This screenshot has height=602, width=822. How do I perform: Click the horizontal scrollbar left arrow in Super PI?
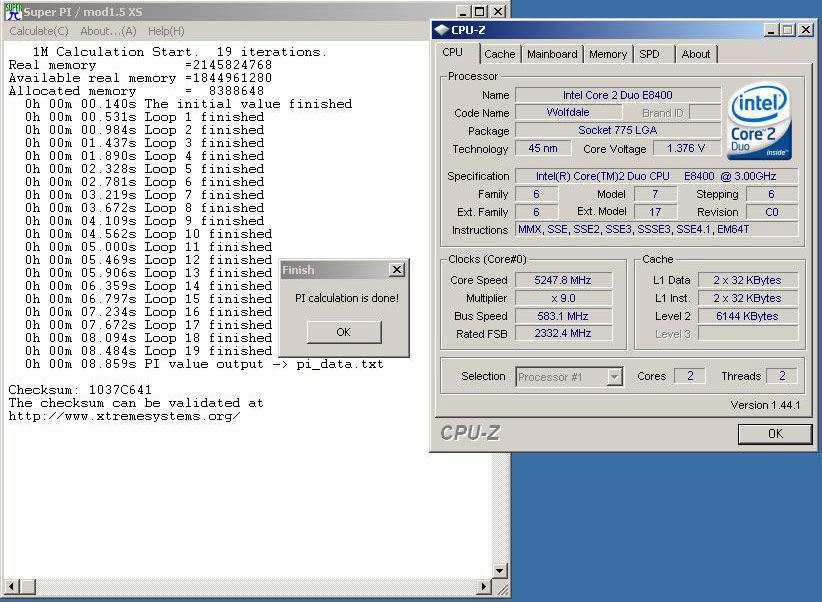[x=12, y=587]
